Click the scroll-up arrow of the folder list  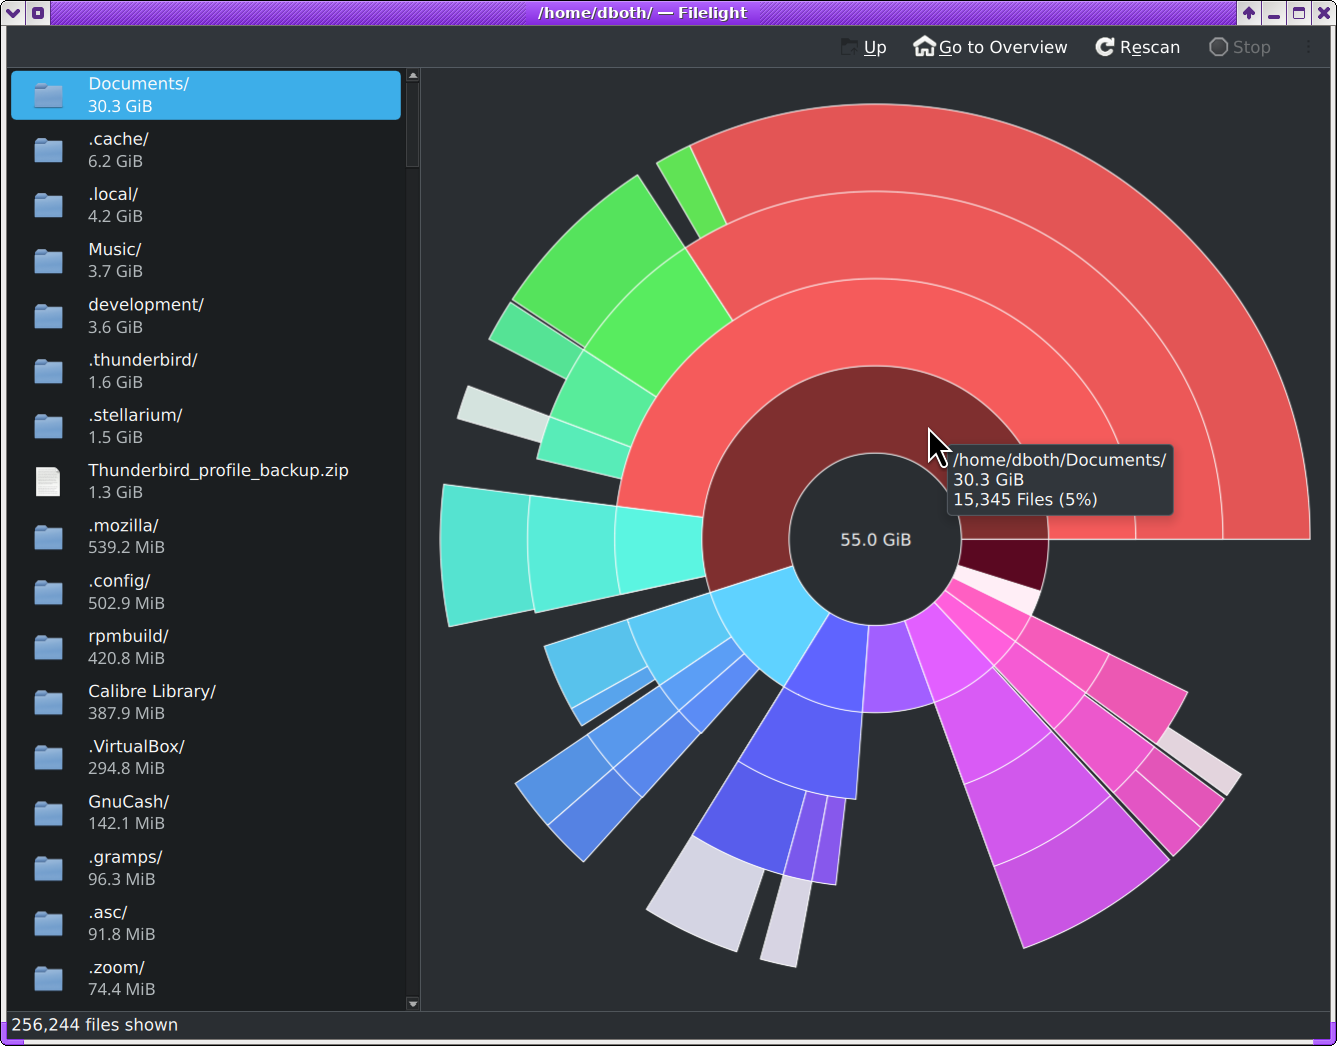click(413, 75)
